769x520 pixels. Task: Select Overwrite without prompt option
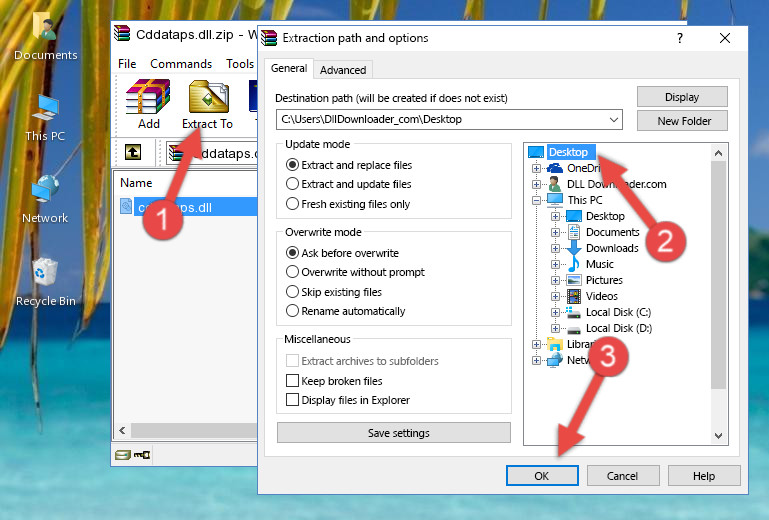(x=292, y=272)
